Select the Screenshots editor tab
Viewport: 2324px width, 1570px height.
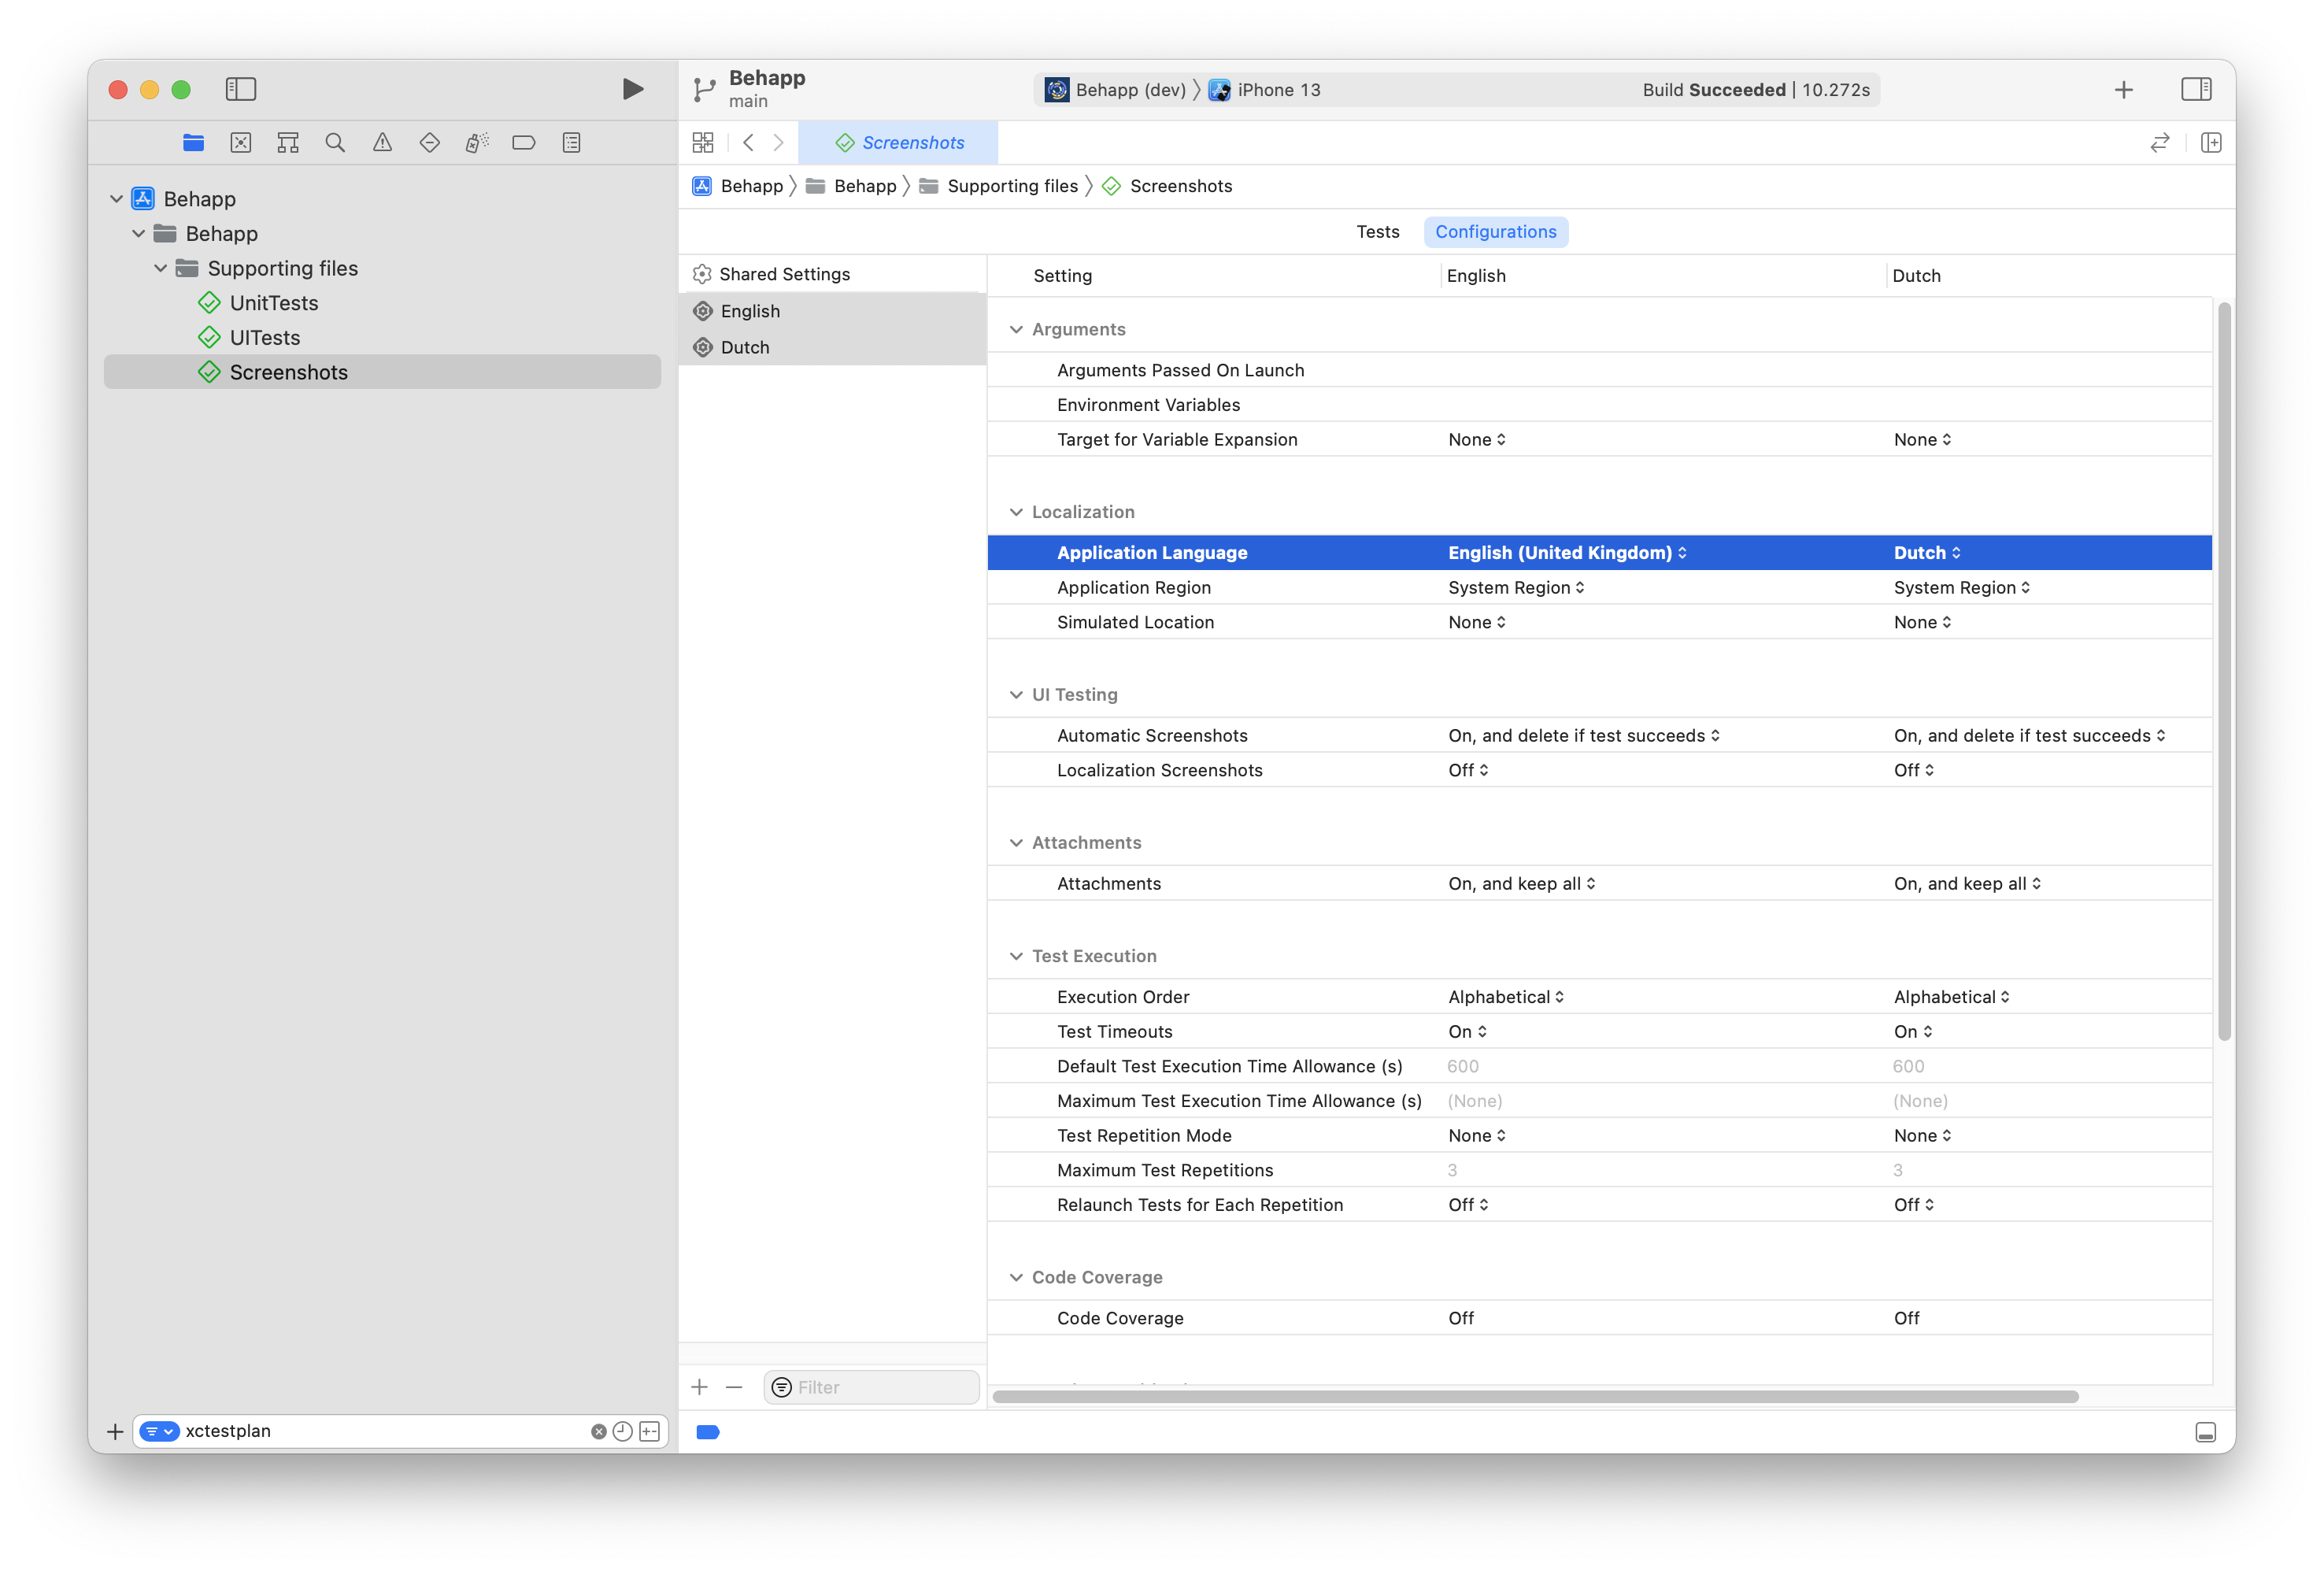(x=898, y=142)
